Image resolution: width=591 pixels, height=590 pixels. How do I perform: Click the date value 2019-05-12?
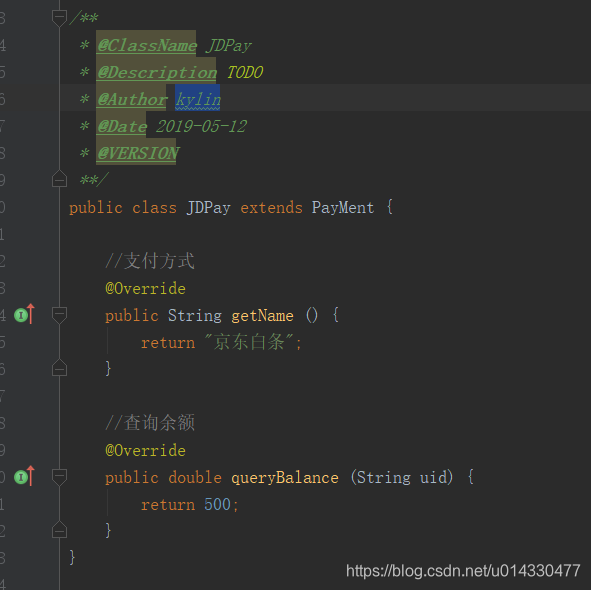click(201, 126)
